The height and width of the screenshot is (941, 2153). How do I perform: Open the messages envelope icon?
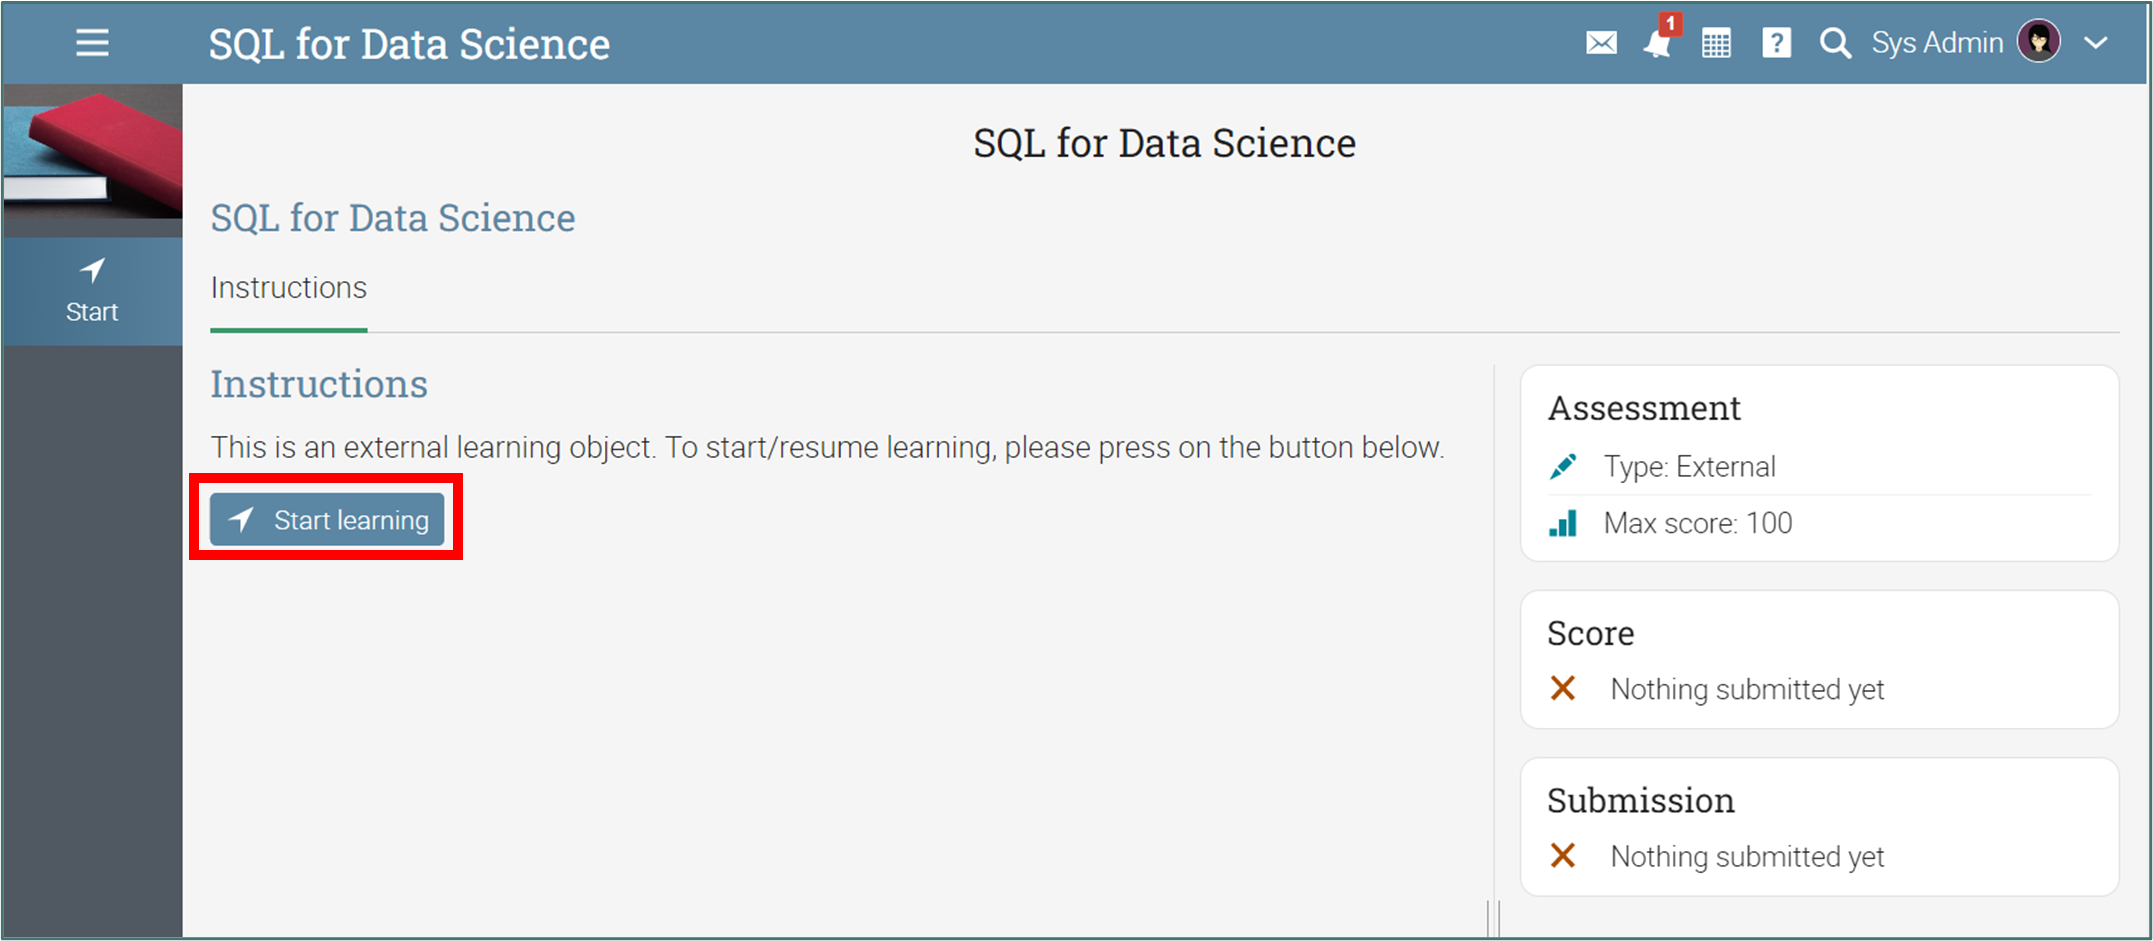pos(1601,43)
